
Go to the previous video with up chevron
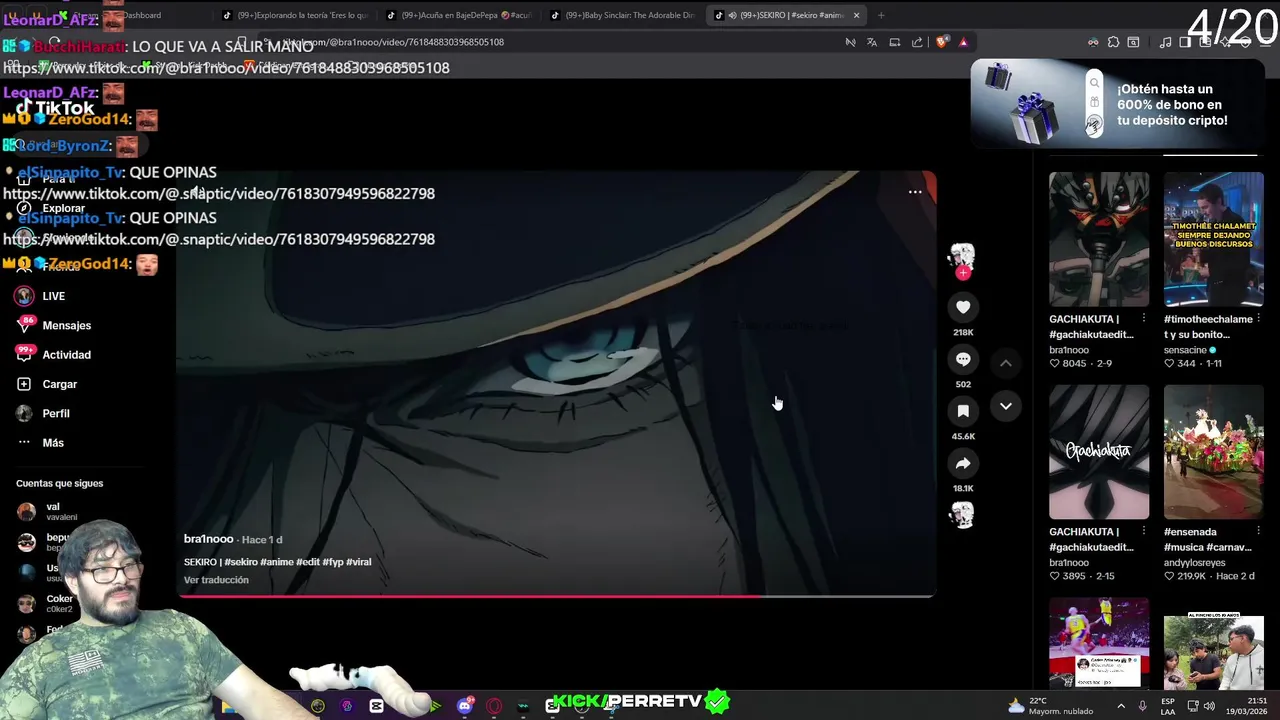[x=1006, y=363]
